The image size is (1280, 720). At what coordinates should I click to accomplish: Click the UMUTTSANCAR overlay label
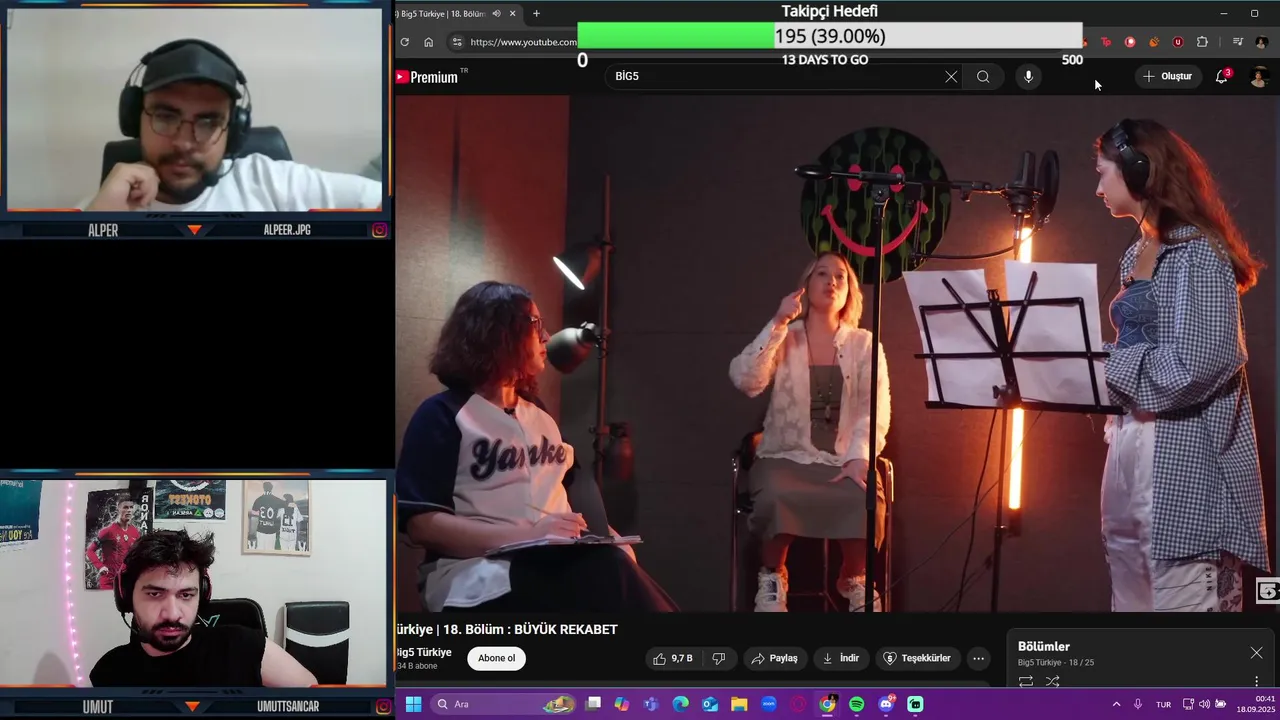(x=287, y=707)
